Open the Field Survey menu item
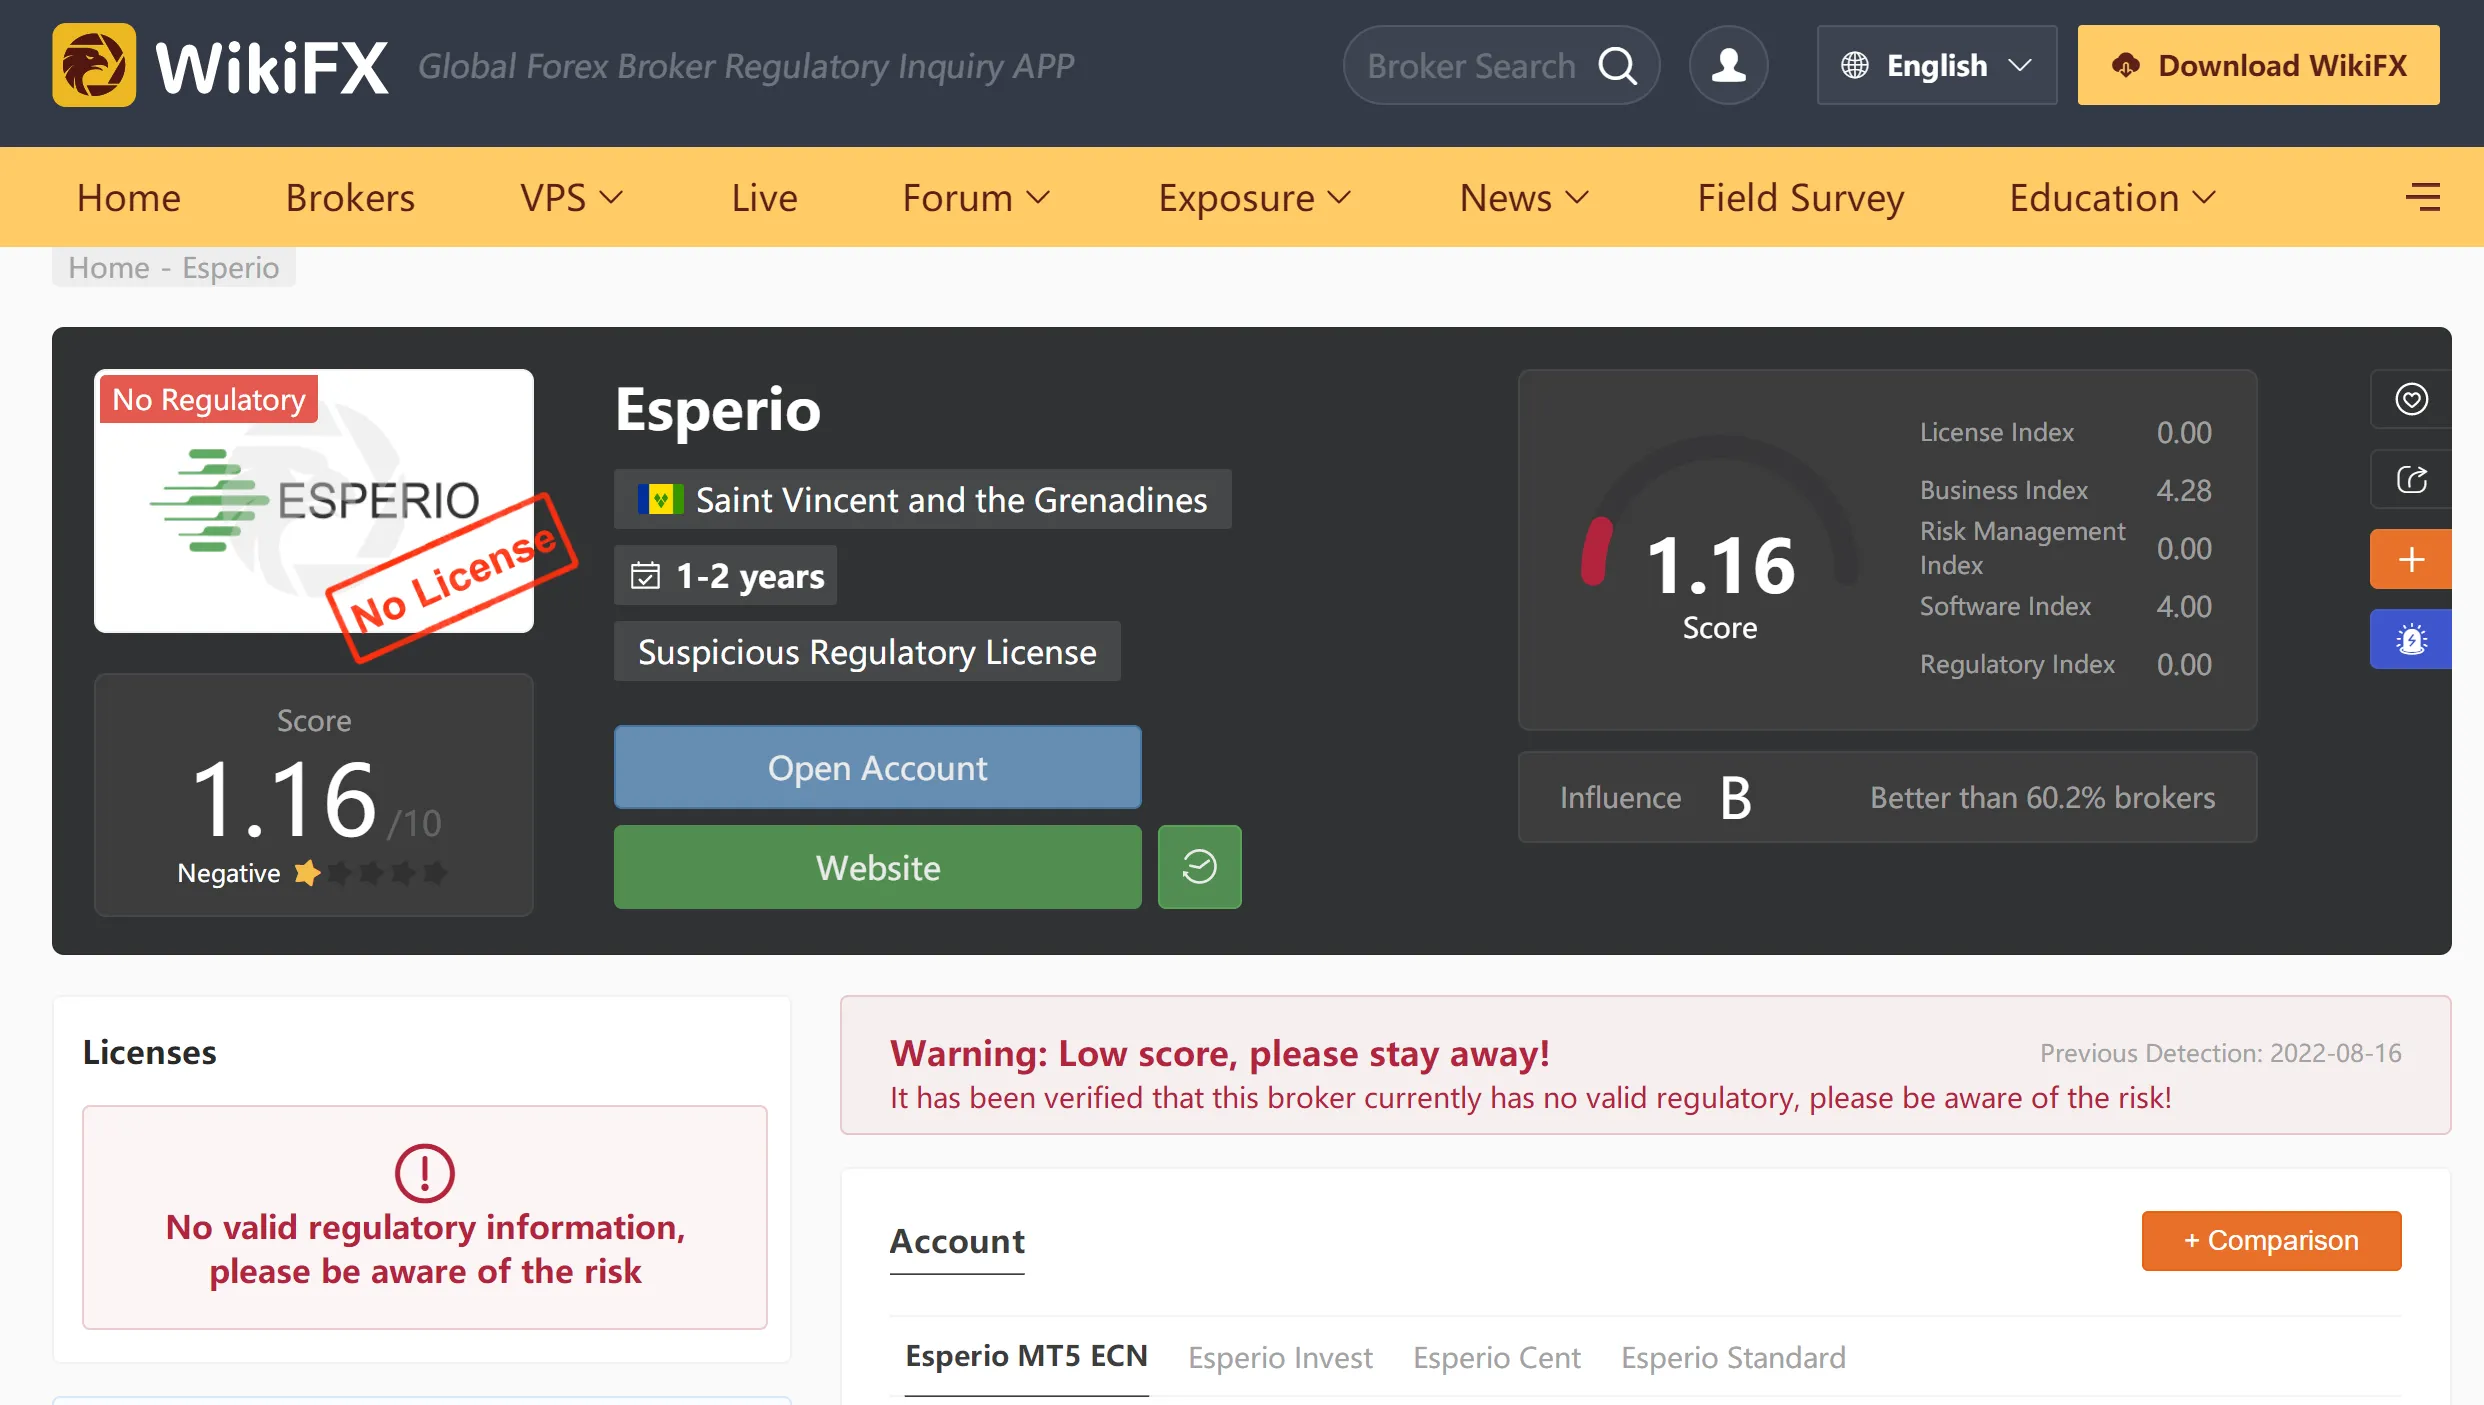This screenshot has width=2484, height=1405. click(x=1800, y=197)
